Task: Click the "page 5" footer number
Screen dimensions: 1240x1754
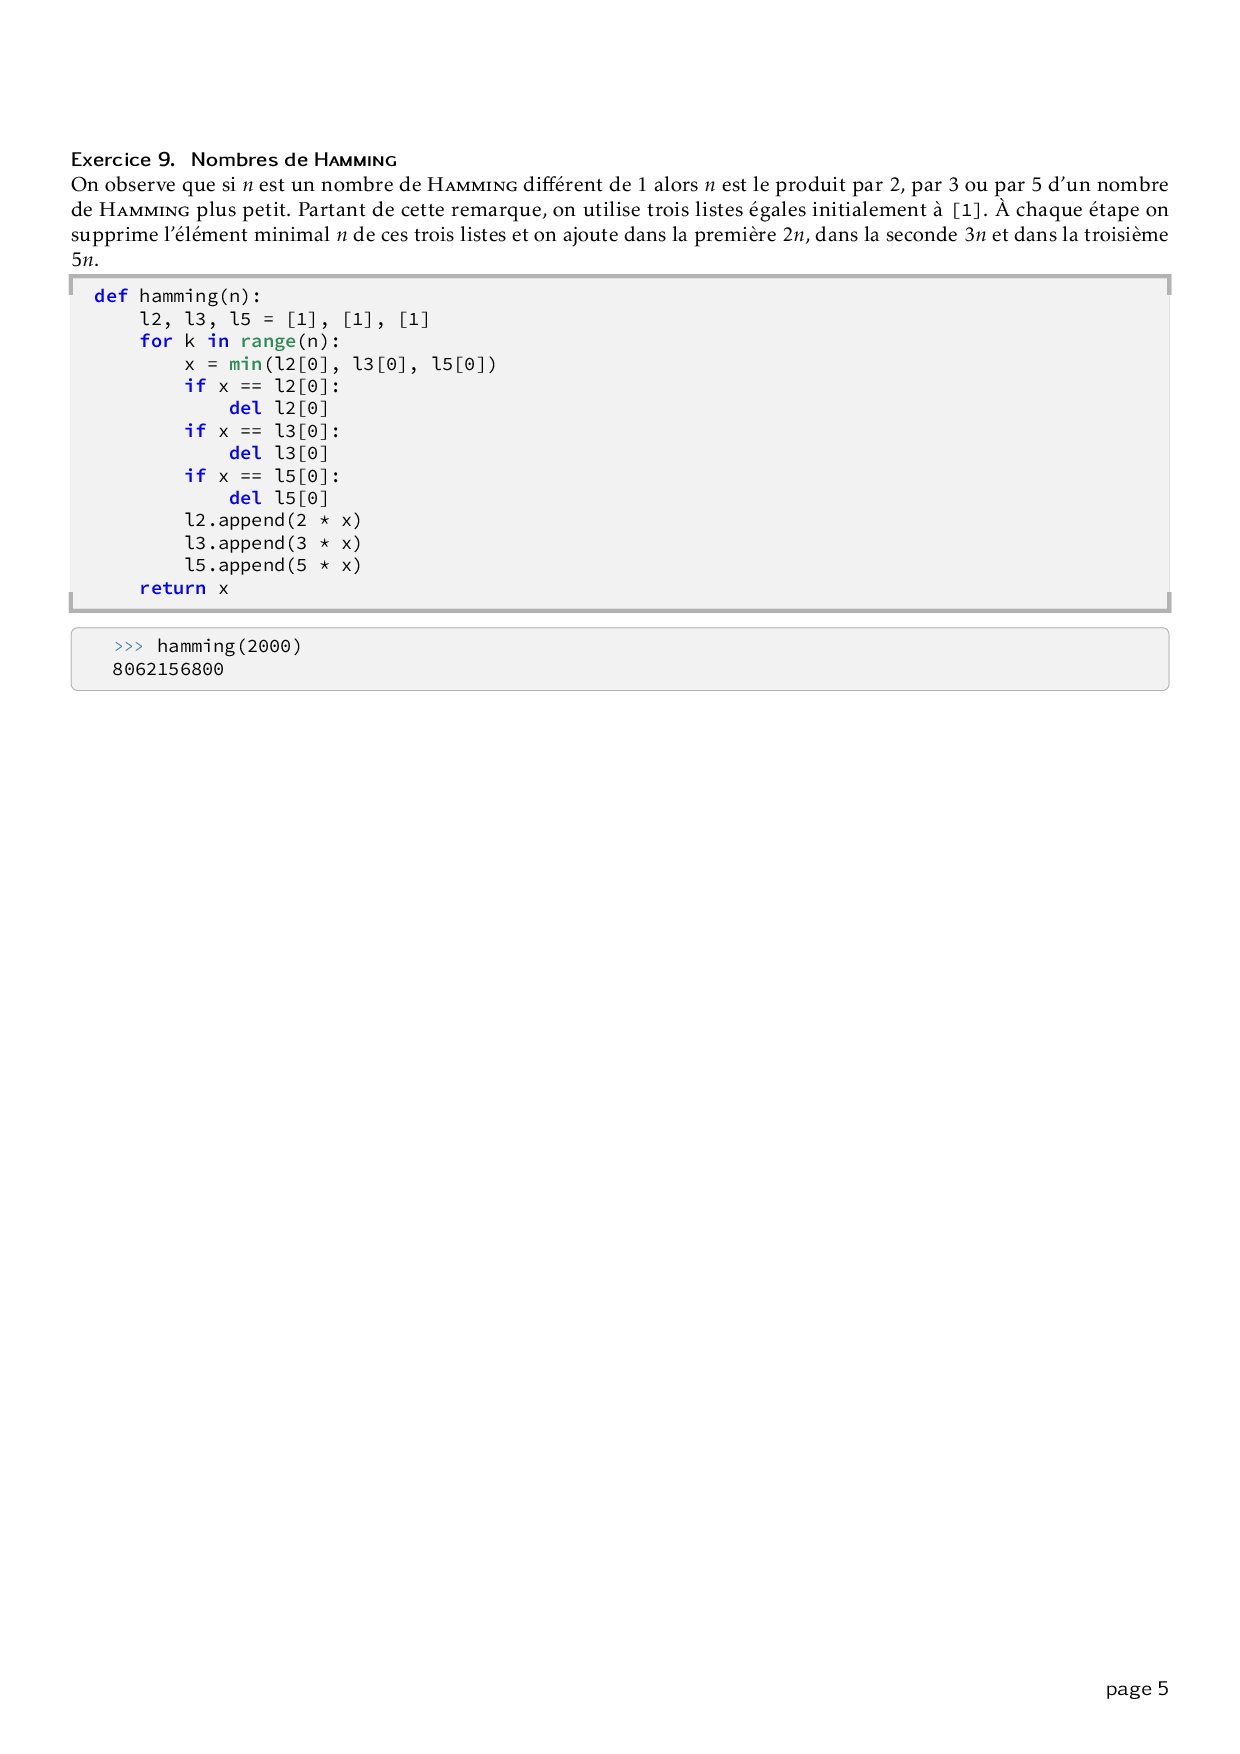Action: (1136, 1689)
